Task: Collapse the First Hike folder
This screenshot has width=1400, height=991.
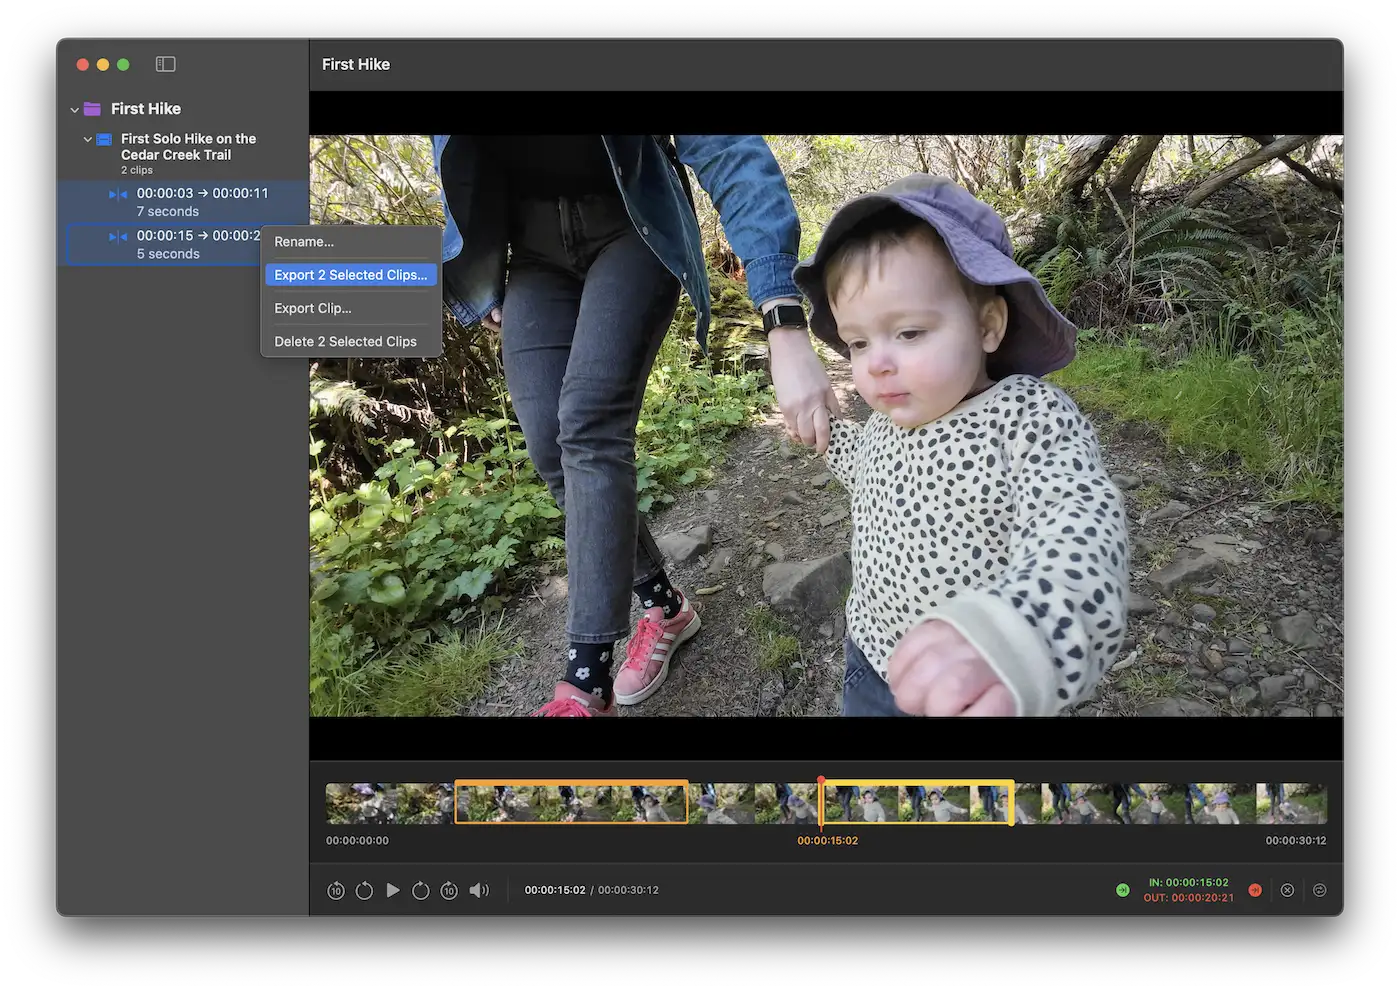Action: (x=75, y=109)
